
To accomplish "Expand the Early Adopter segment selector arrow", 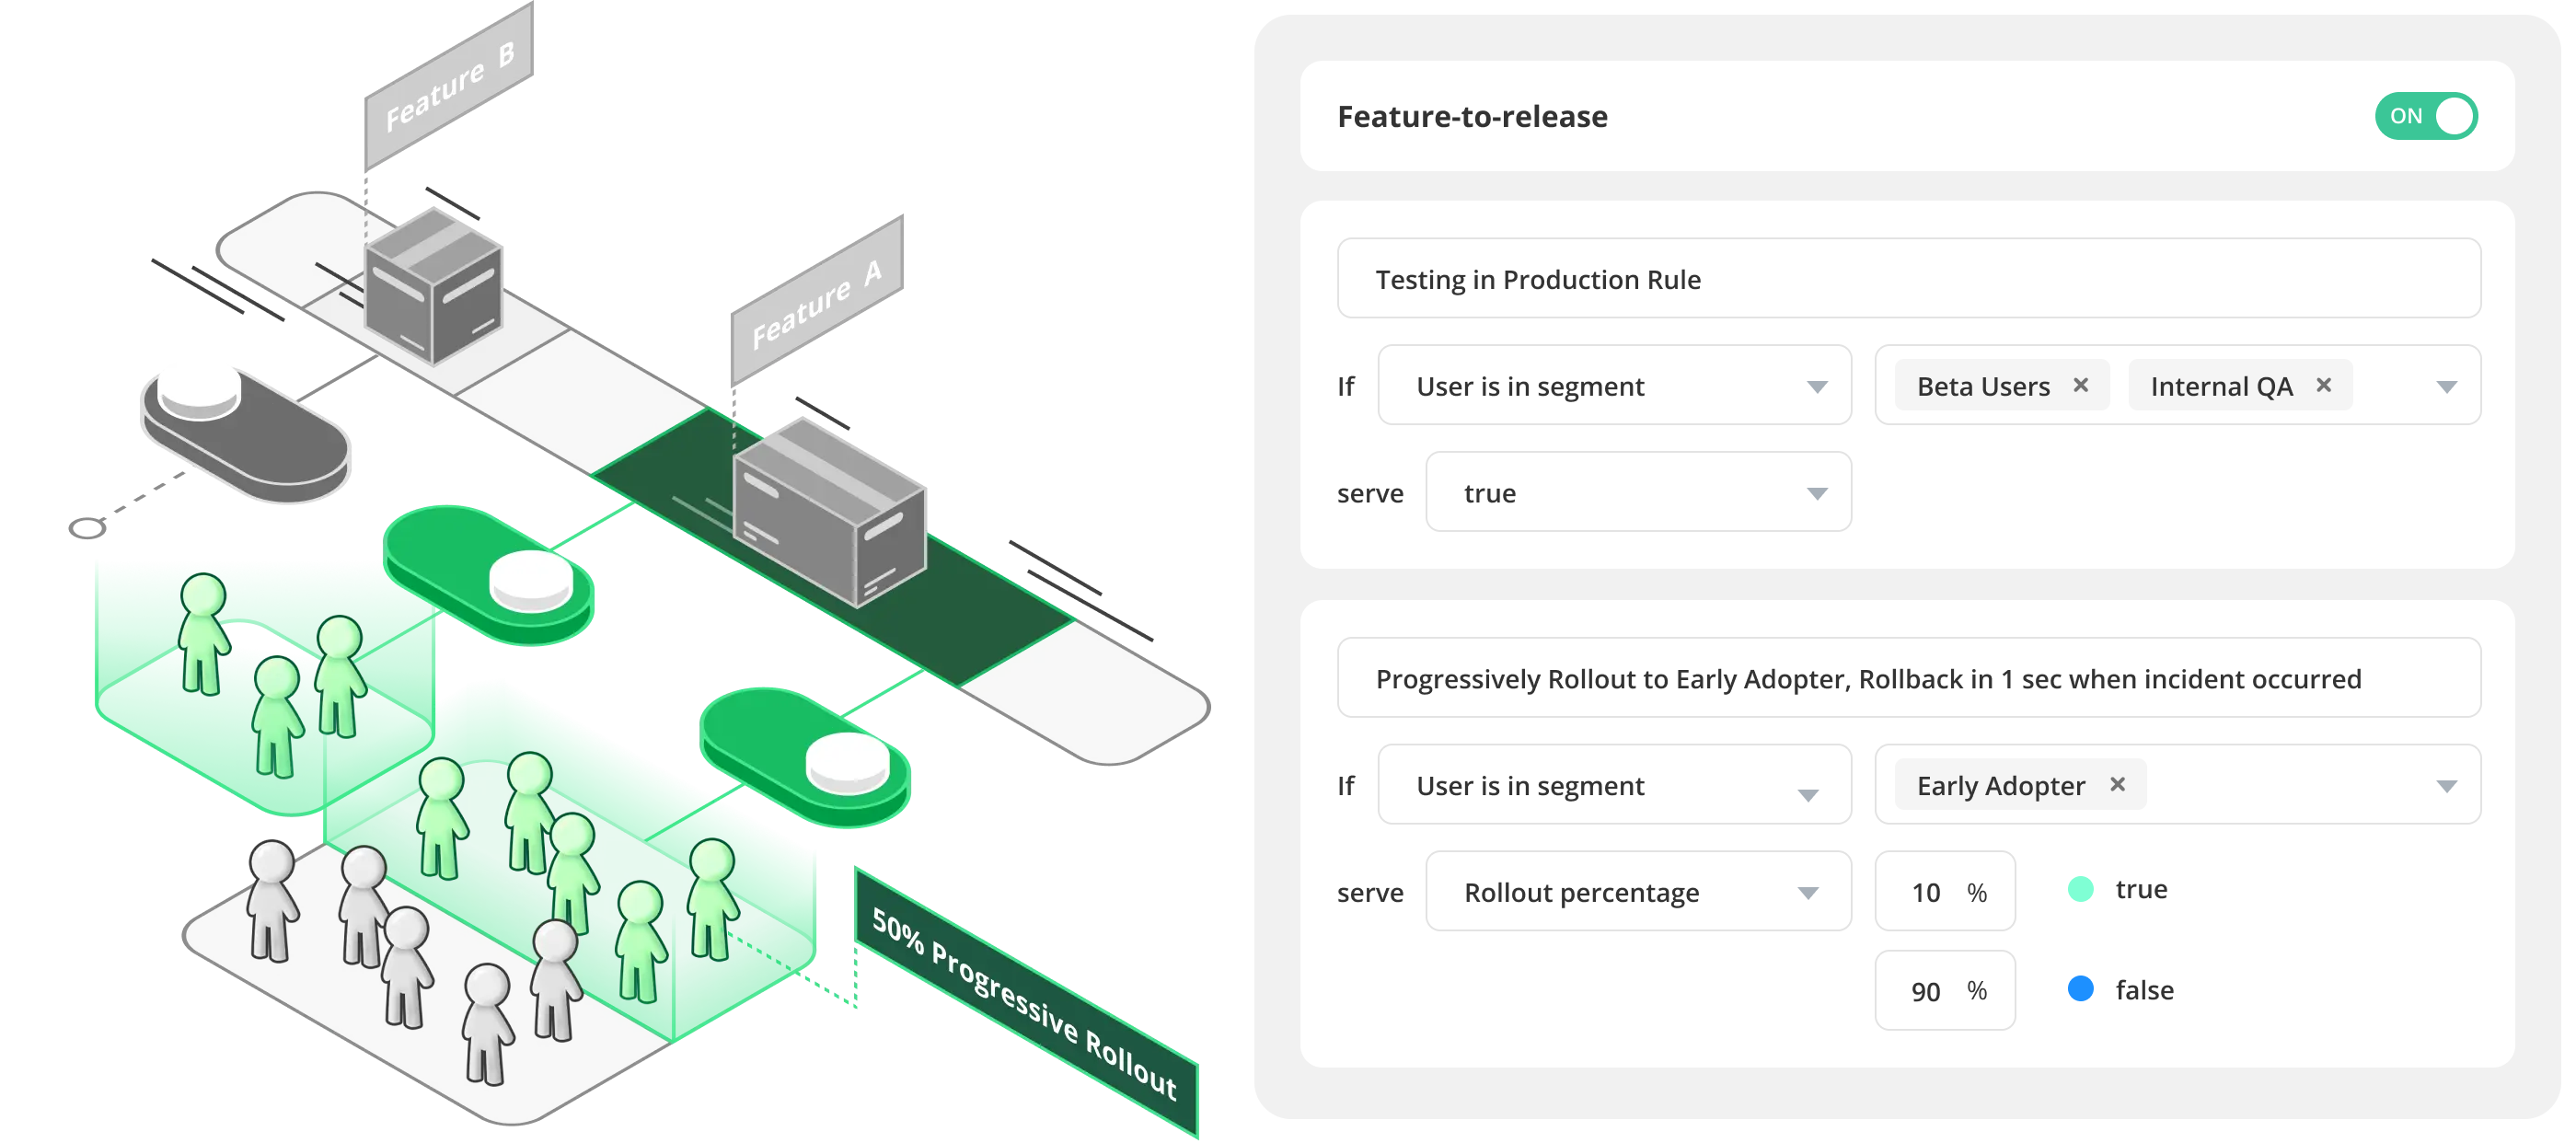I will pos(2446,786).
